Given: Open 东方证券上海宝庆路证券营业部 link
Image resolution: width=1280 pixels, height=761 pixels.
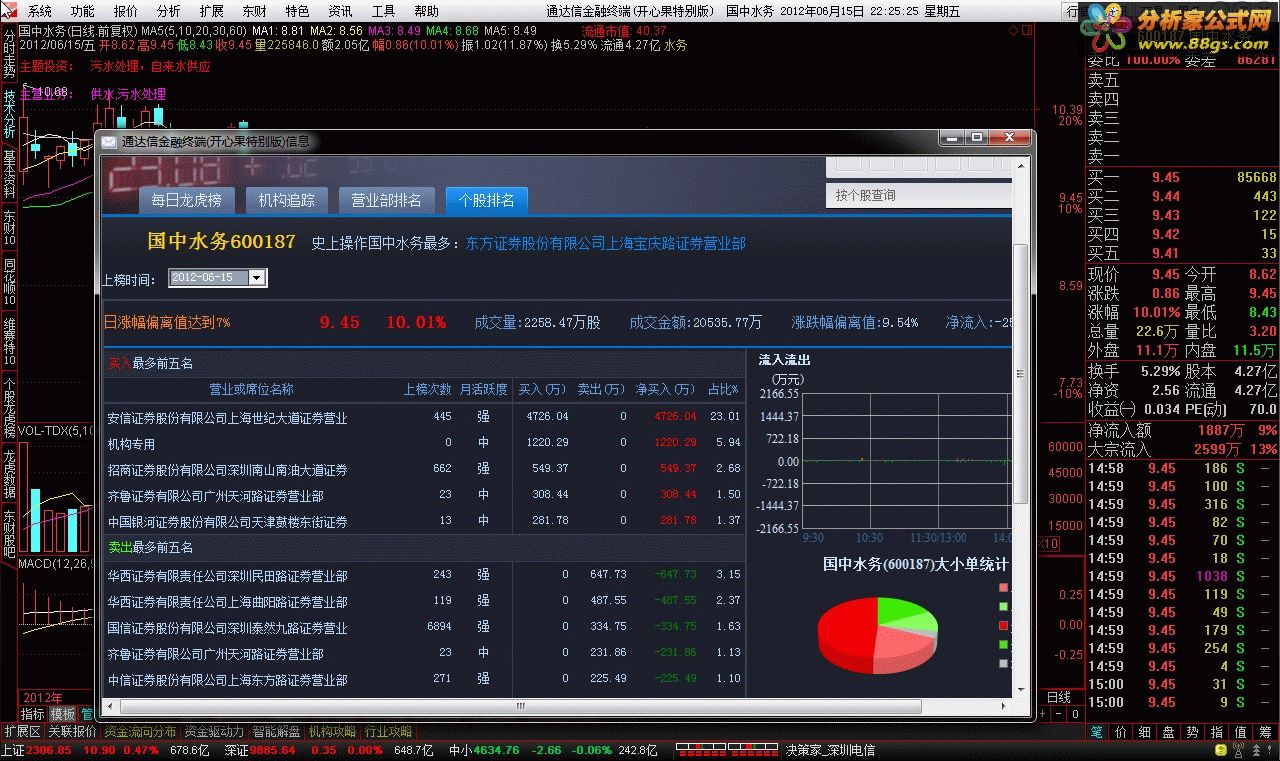Looking at the screenshot, I should click(x=606, y=243).
